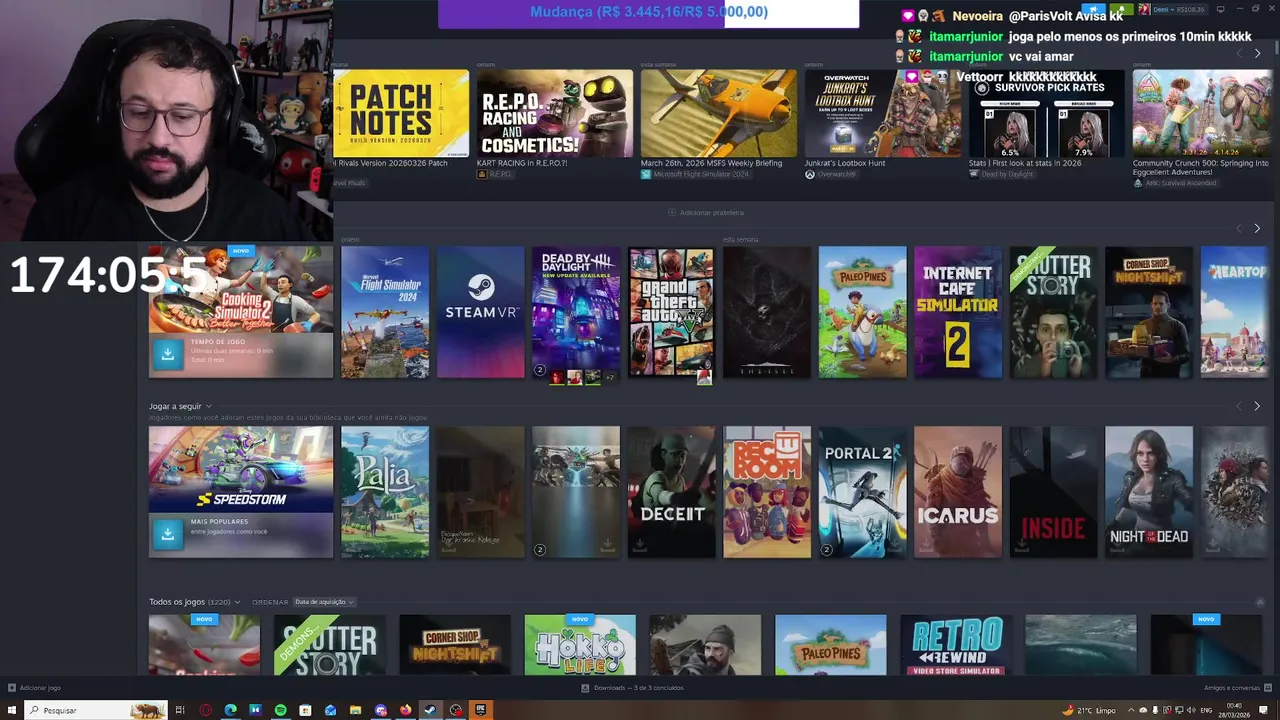The width and height of the screenshot is (1280, 720).
Task: Open Firefox from the taskbar
Action: (x=405, y=710)
